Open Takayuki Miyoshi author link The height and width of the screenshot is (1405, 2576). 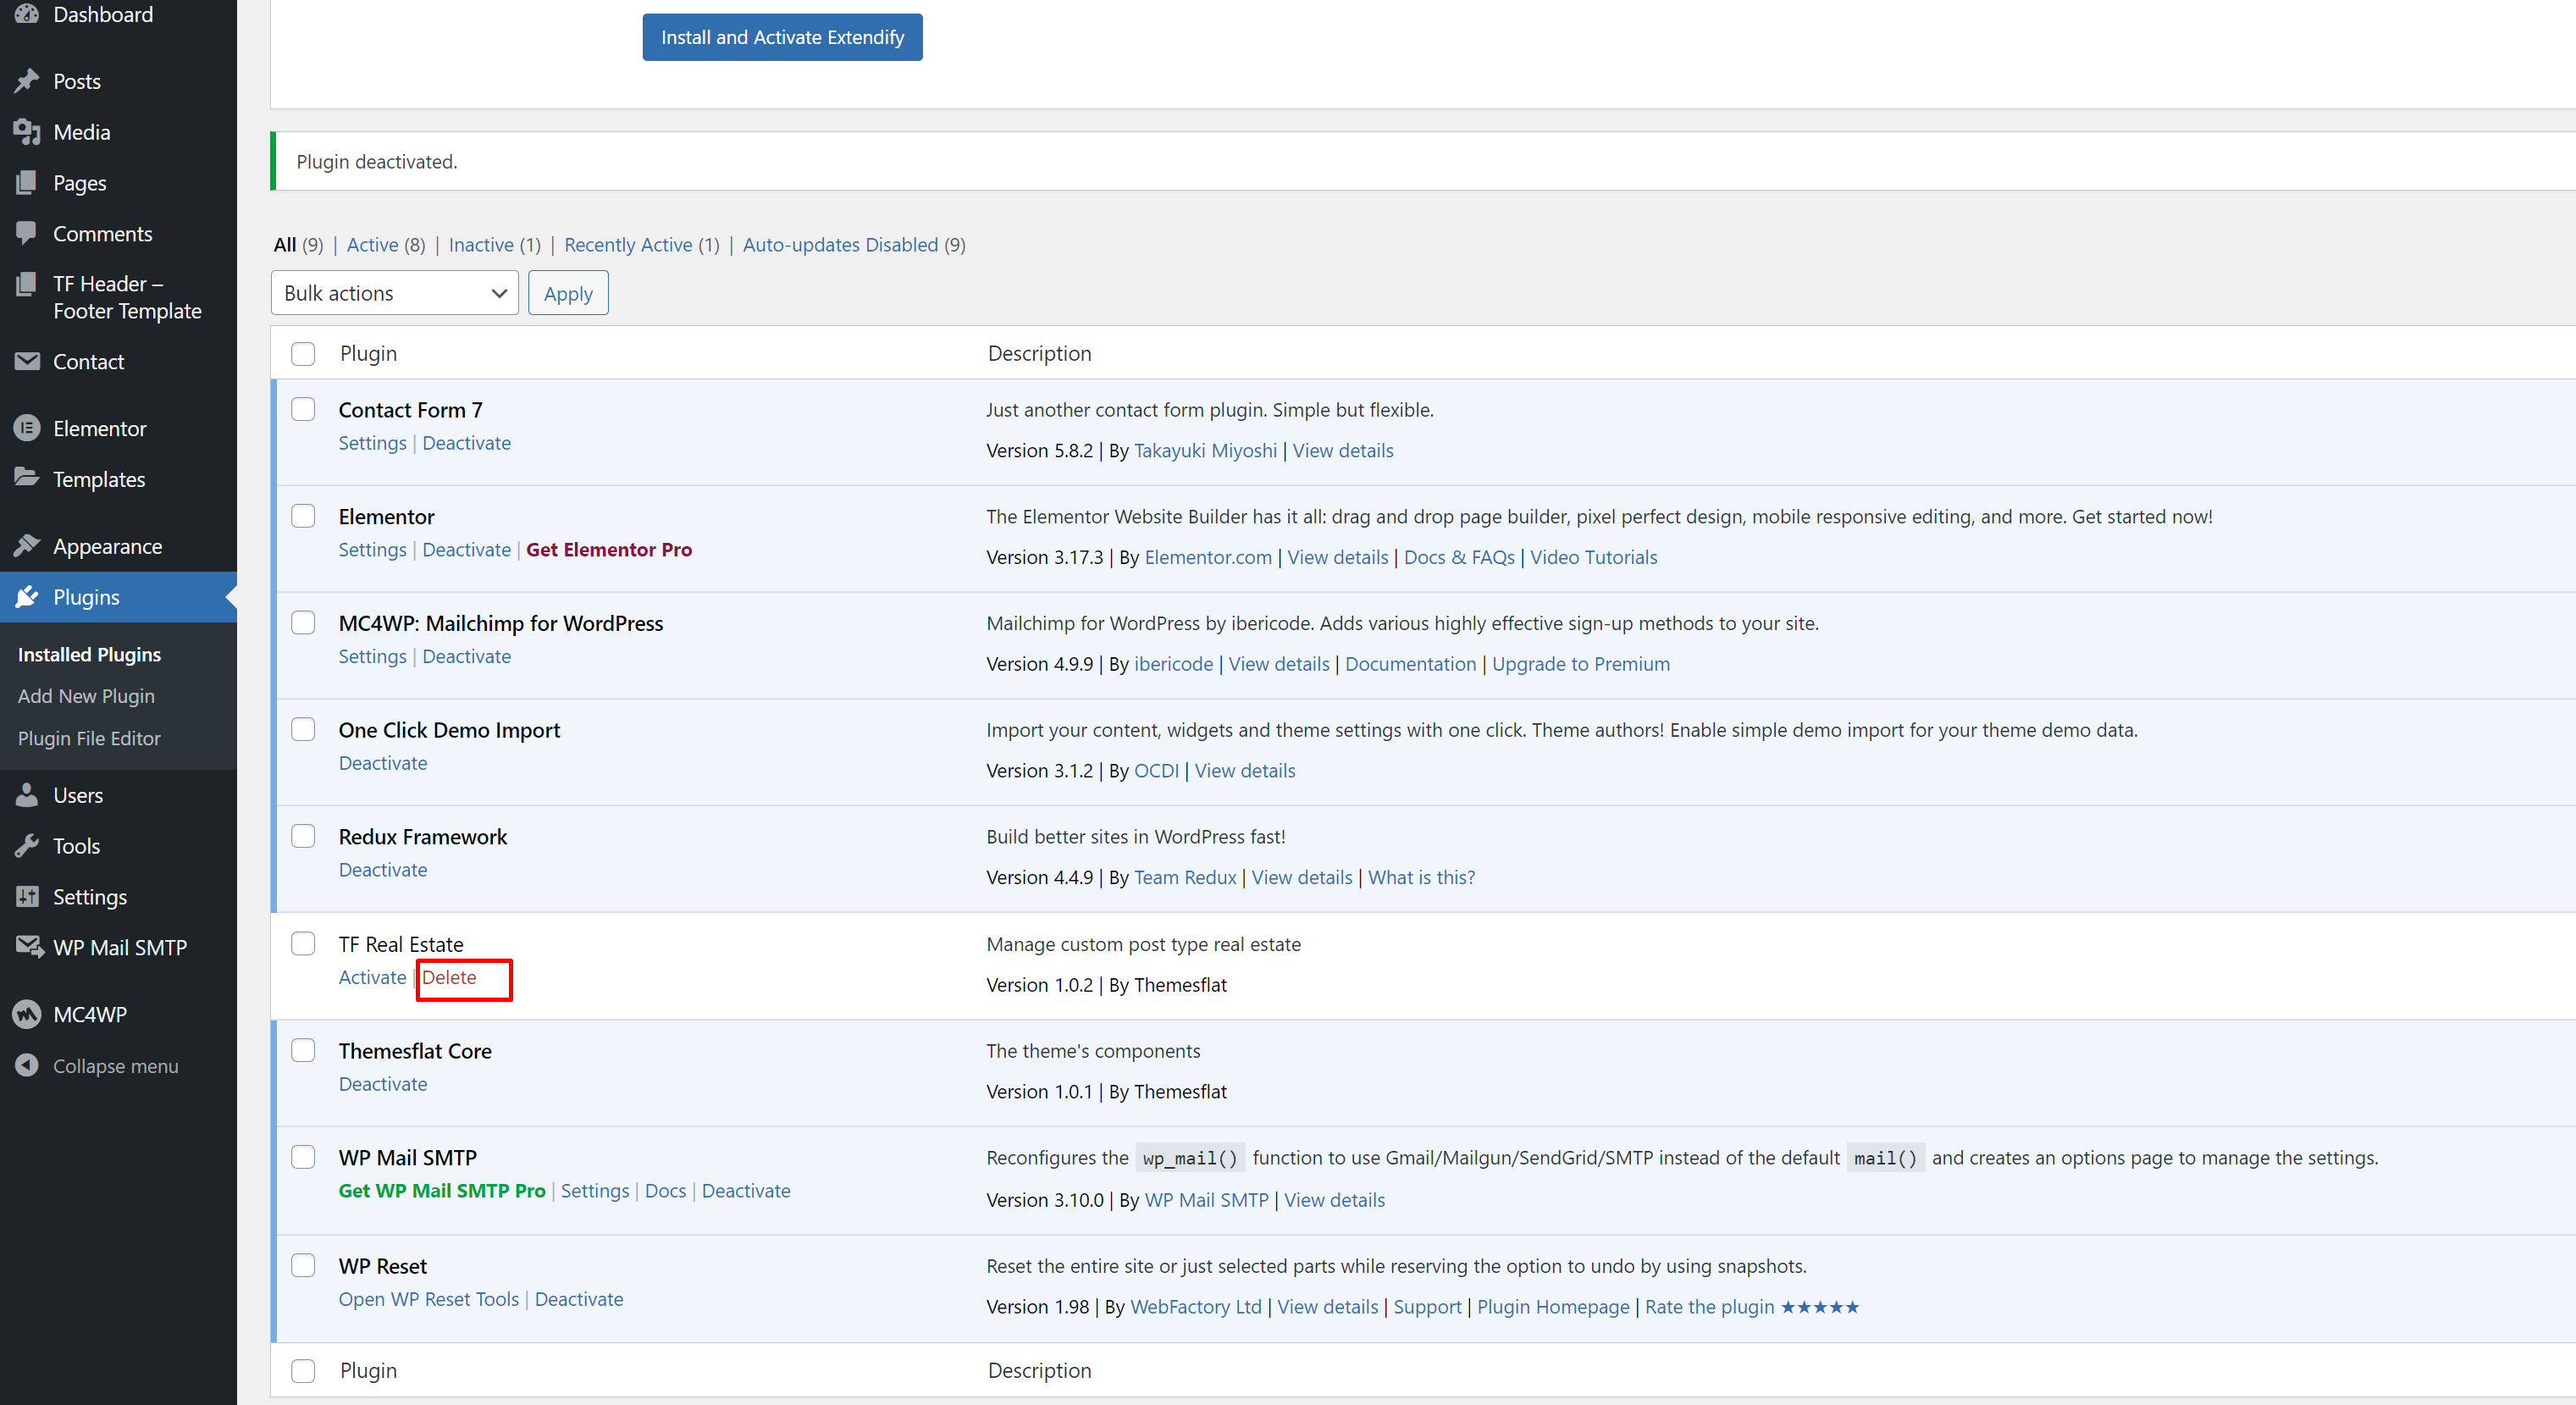pos(1205,450)
